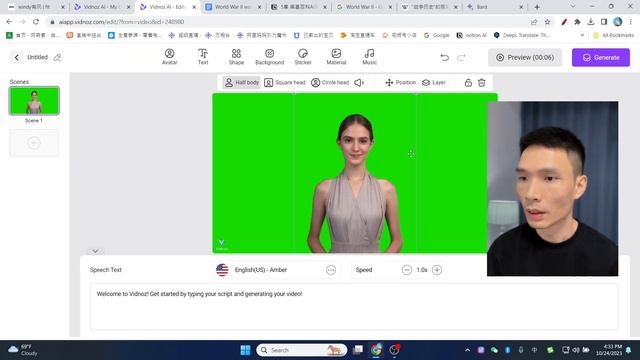Undo the last action
This screenshot has height=360, width=640.
point(444,58)
